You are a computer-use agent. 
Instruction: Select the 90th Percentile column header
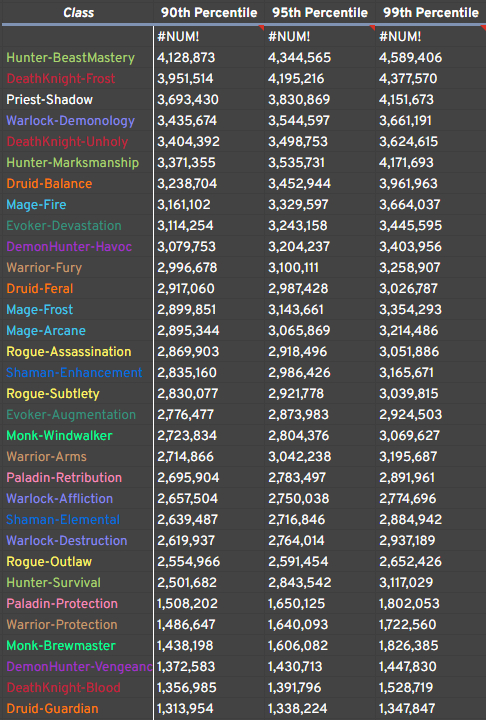click(209, 12)
